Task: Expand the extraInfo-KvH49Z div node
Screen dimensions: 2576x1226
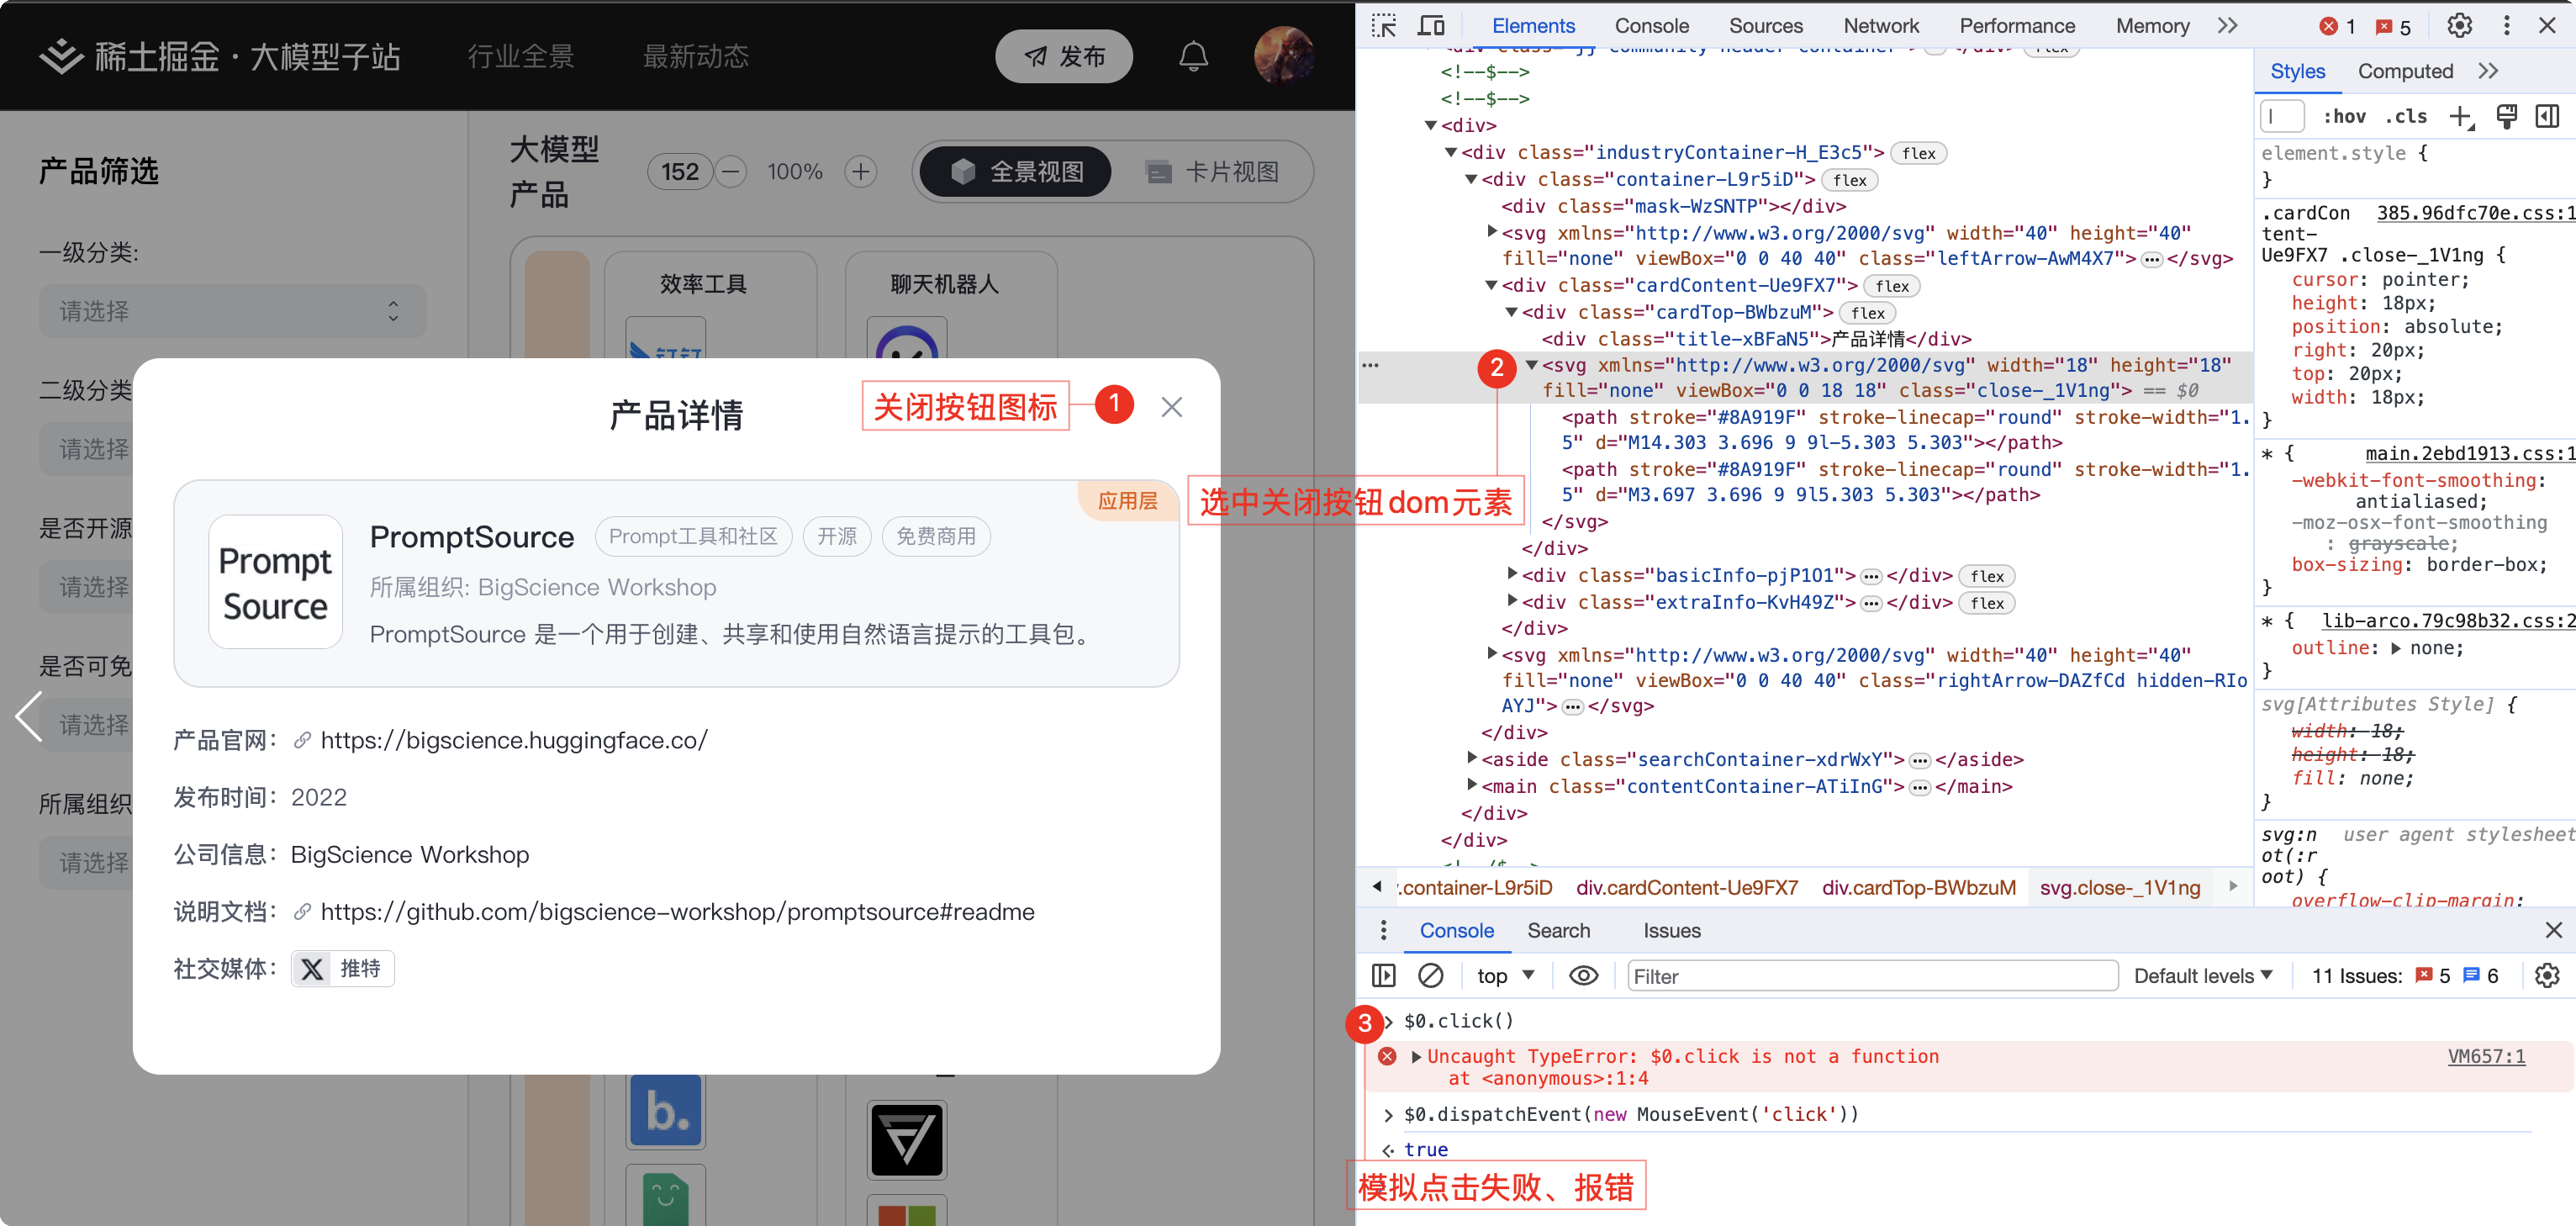Action: point(1512,601)
